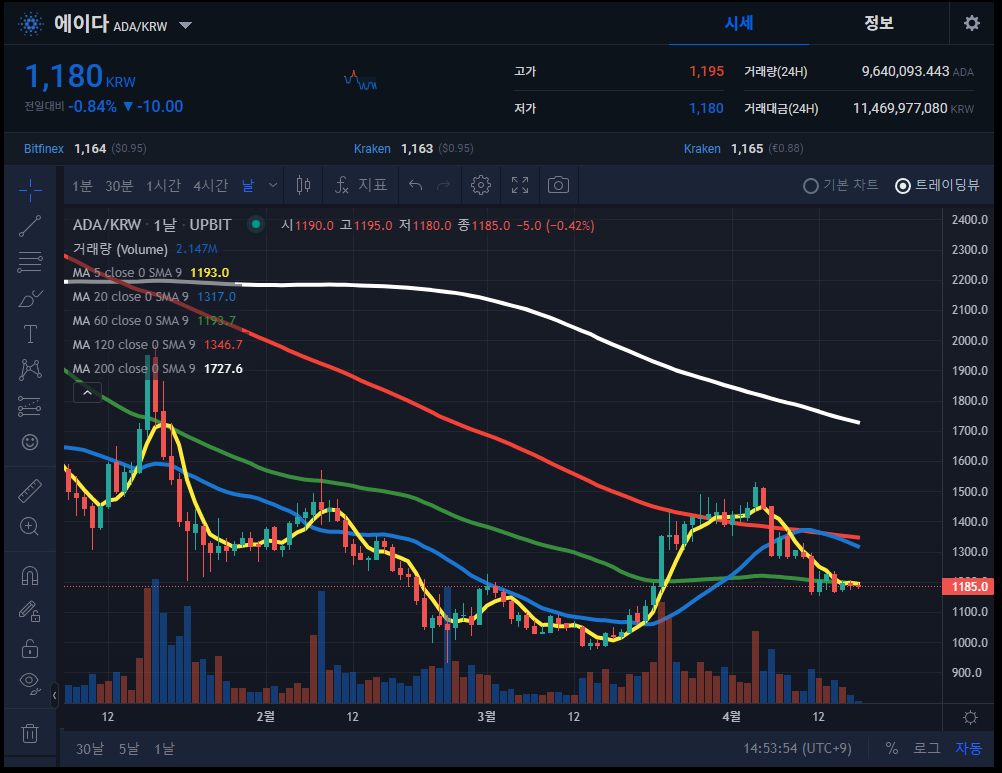Select the 1분 interval
This screenshot has height=773, width=1002.
coord(82,186)
